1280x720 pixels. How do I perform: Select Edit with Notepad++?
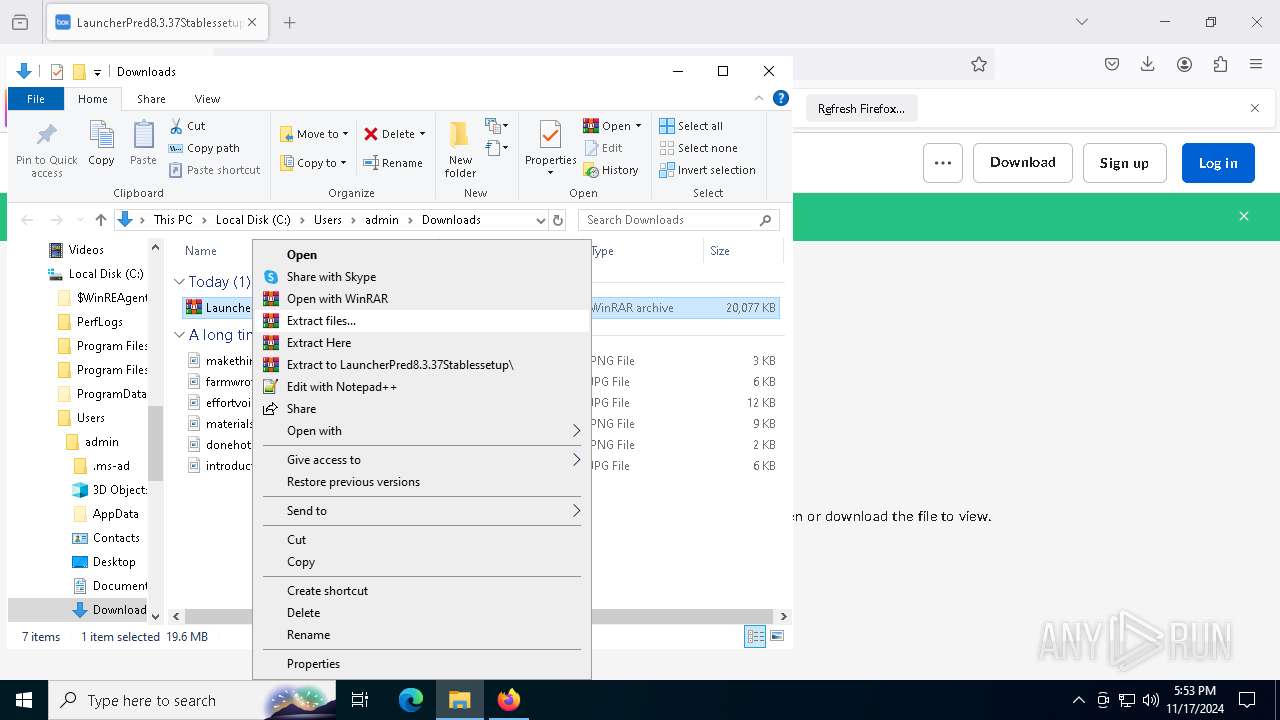click(421, 387)
